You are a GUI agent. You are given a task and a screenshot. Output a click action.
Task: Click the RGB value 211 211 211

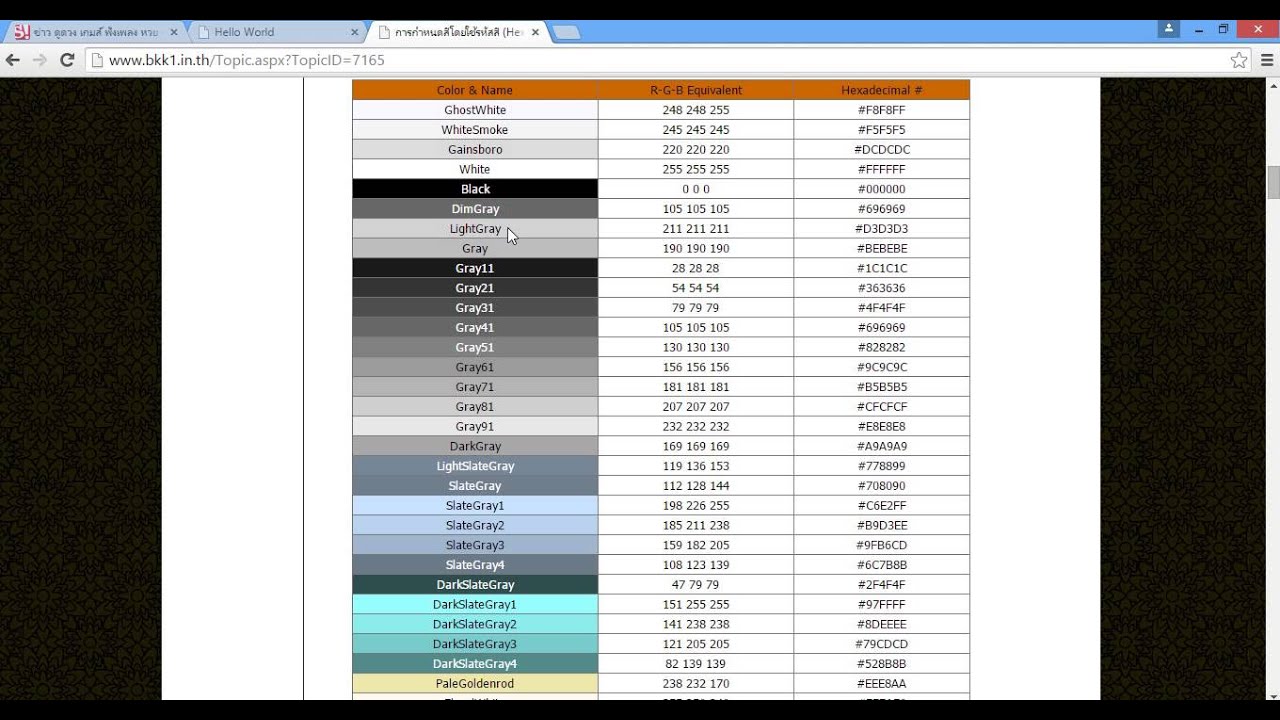696,229
